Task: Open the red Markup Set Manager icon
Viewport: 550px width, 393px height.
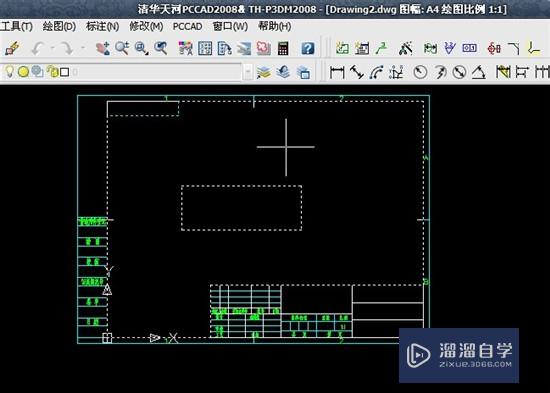Action: coord(263,48)
